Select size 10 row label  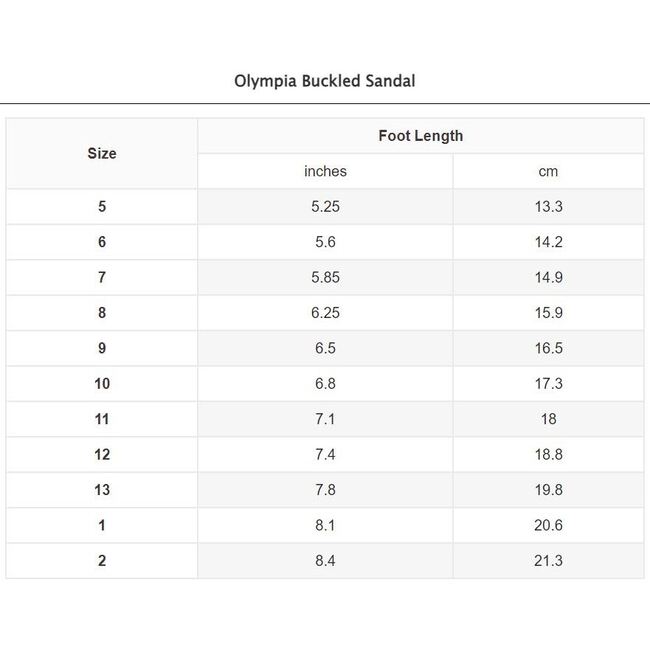(102, 384)
